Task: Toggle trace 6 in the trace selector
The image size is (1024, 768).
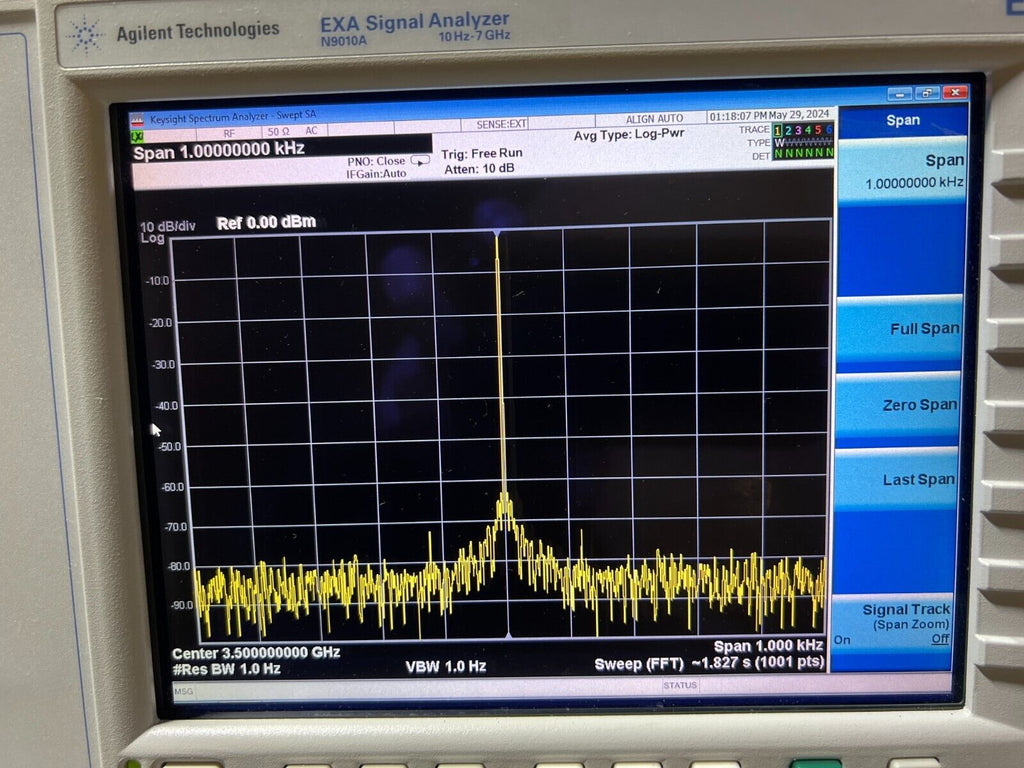Action: [x=829, y=129]
